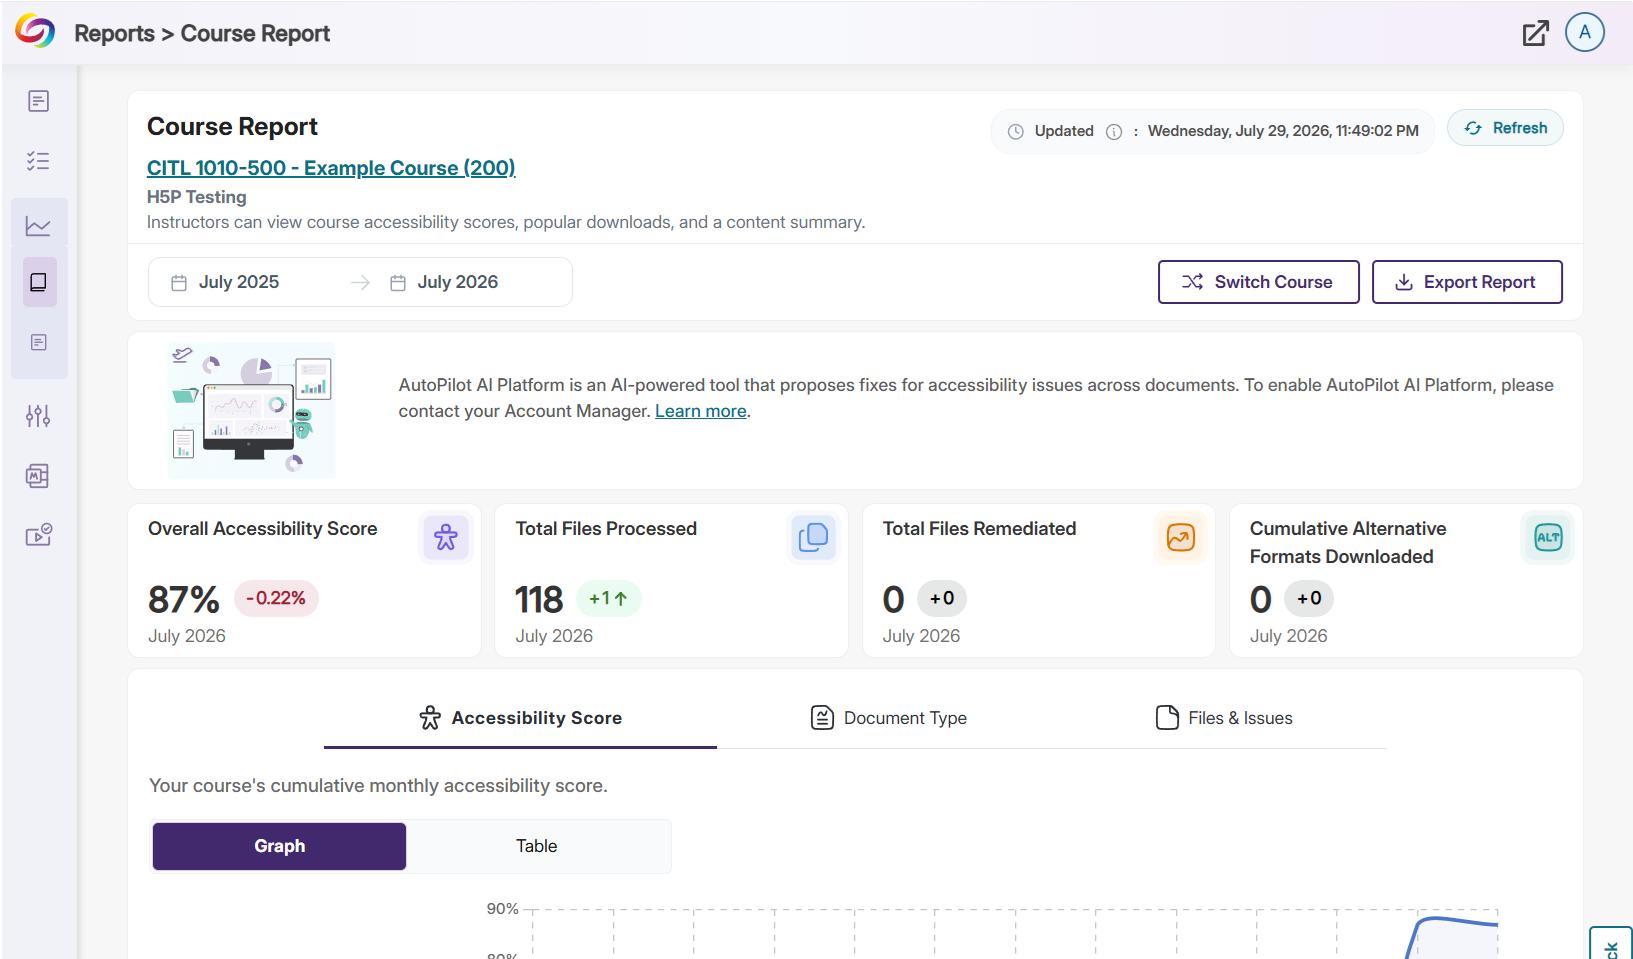Click "July 2026" under the 87% score
The image size is (1633, 959).
187,636
